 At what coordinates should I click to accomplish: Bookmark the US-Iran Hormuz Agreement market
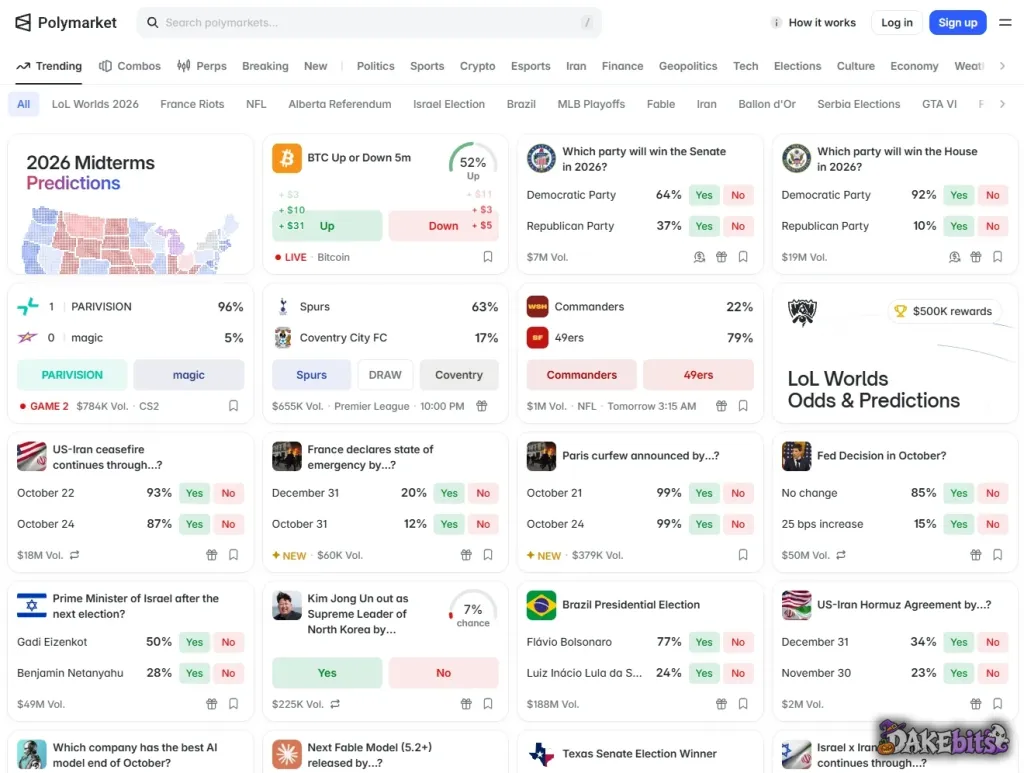click(x=997, y=703)
